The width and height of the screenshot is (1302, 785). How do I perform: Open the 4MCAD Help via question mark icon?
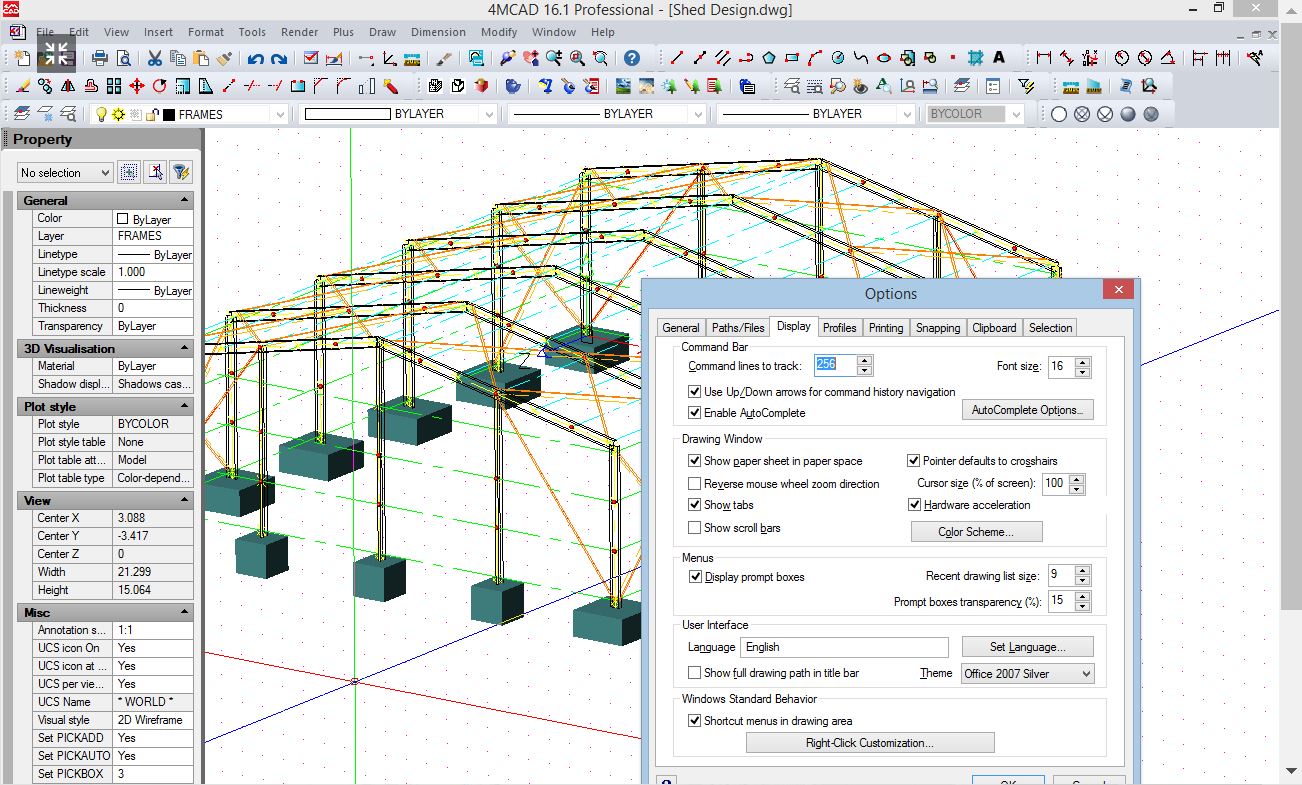(x=633, y=60)
